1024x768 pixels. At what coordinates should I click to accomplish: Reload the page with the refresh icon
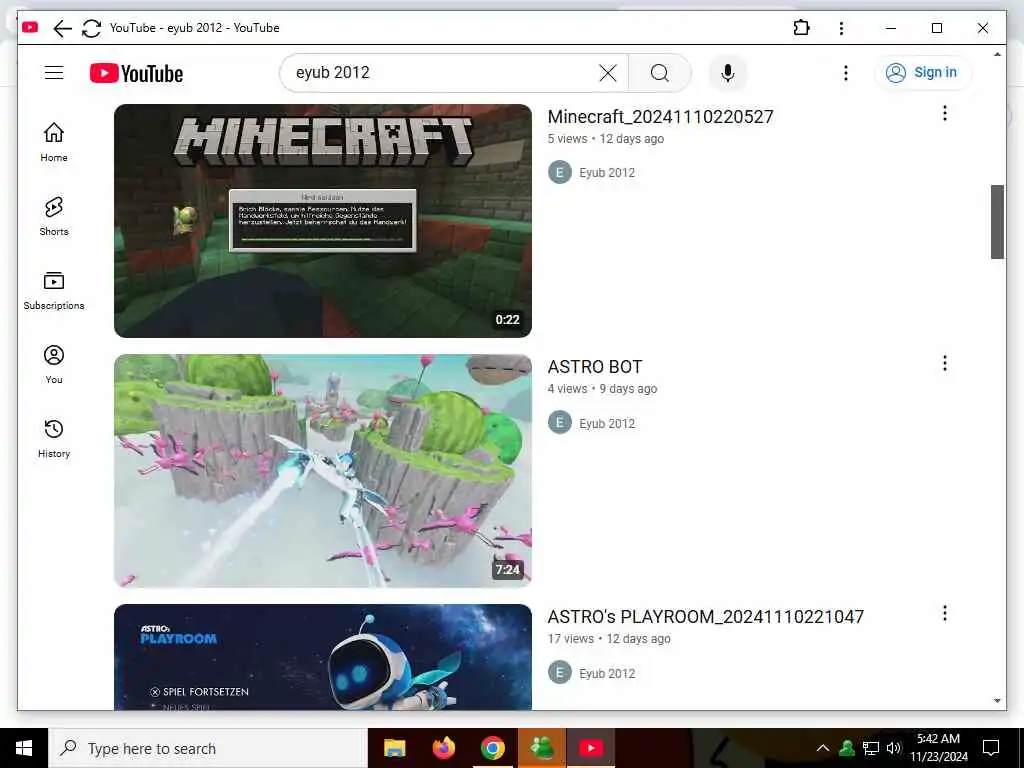[91, 28]
